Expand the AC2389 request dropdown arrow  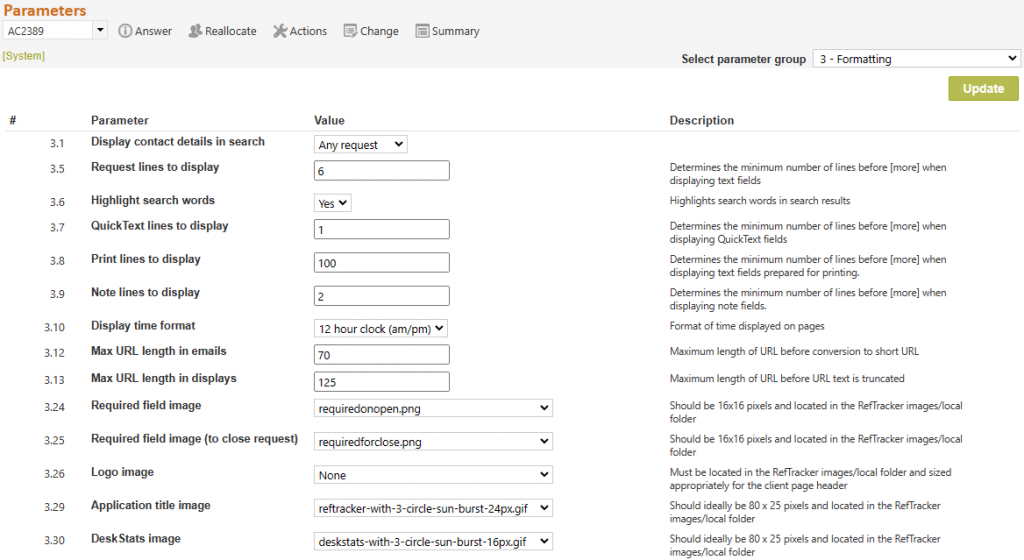(x=100, y=30)
